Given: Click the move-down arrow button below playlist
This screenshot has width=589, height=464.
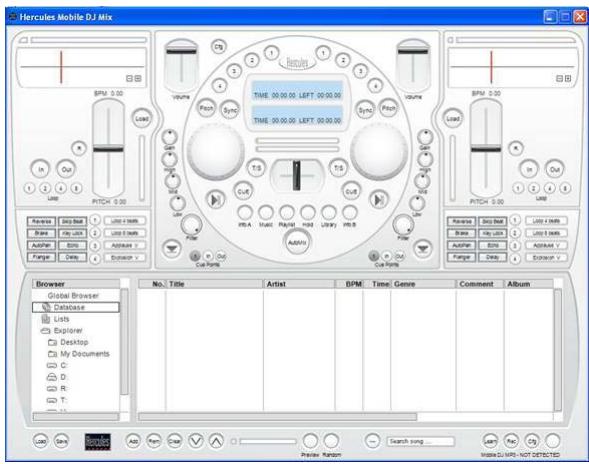Looking at the screenshot, I should click(196, 441).
